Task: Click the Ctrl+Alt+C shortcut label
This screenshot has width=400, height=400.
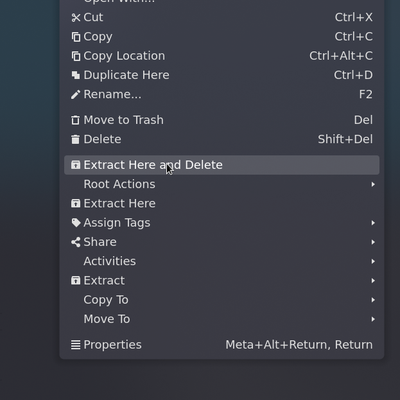Action: point(341,56)
